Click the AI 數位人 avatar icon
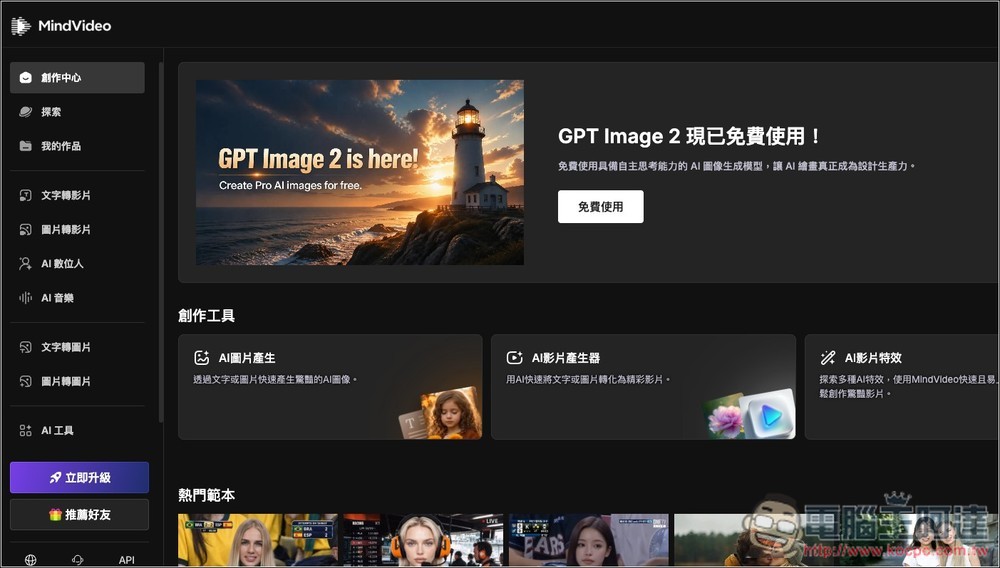 tap(26, 263)
